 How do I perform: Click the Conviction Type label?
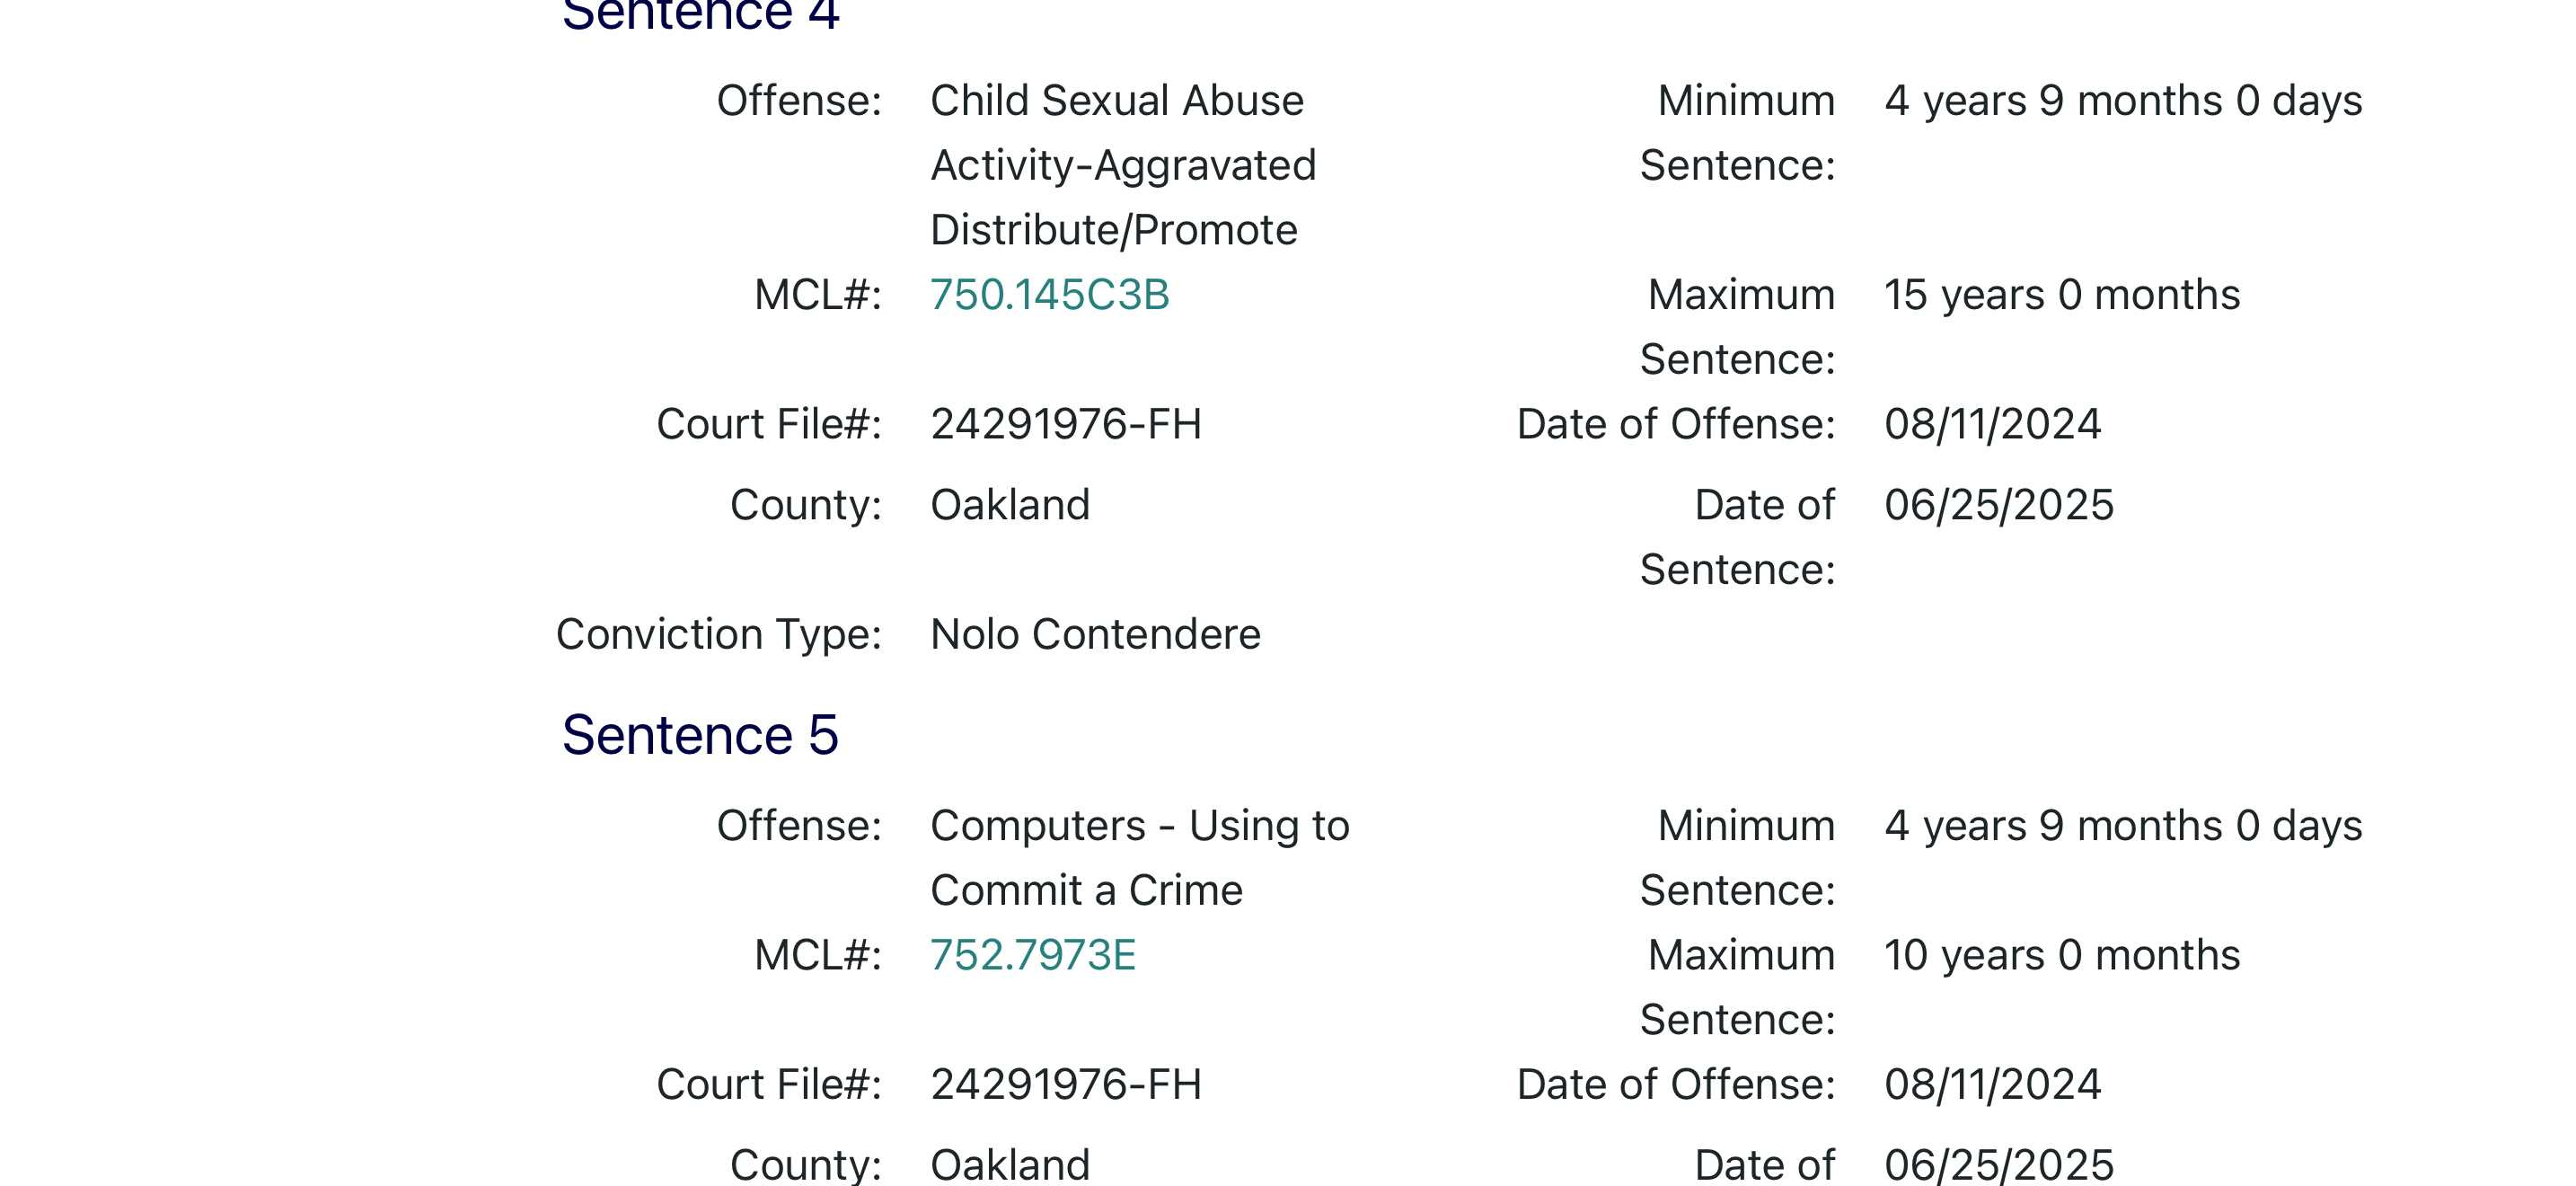(718, 634)
